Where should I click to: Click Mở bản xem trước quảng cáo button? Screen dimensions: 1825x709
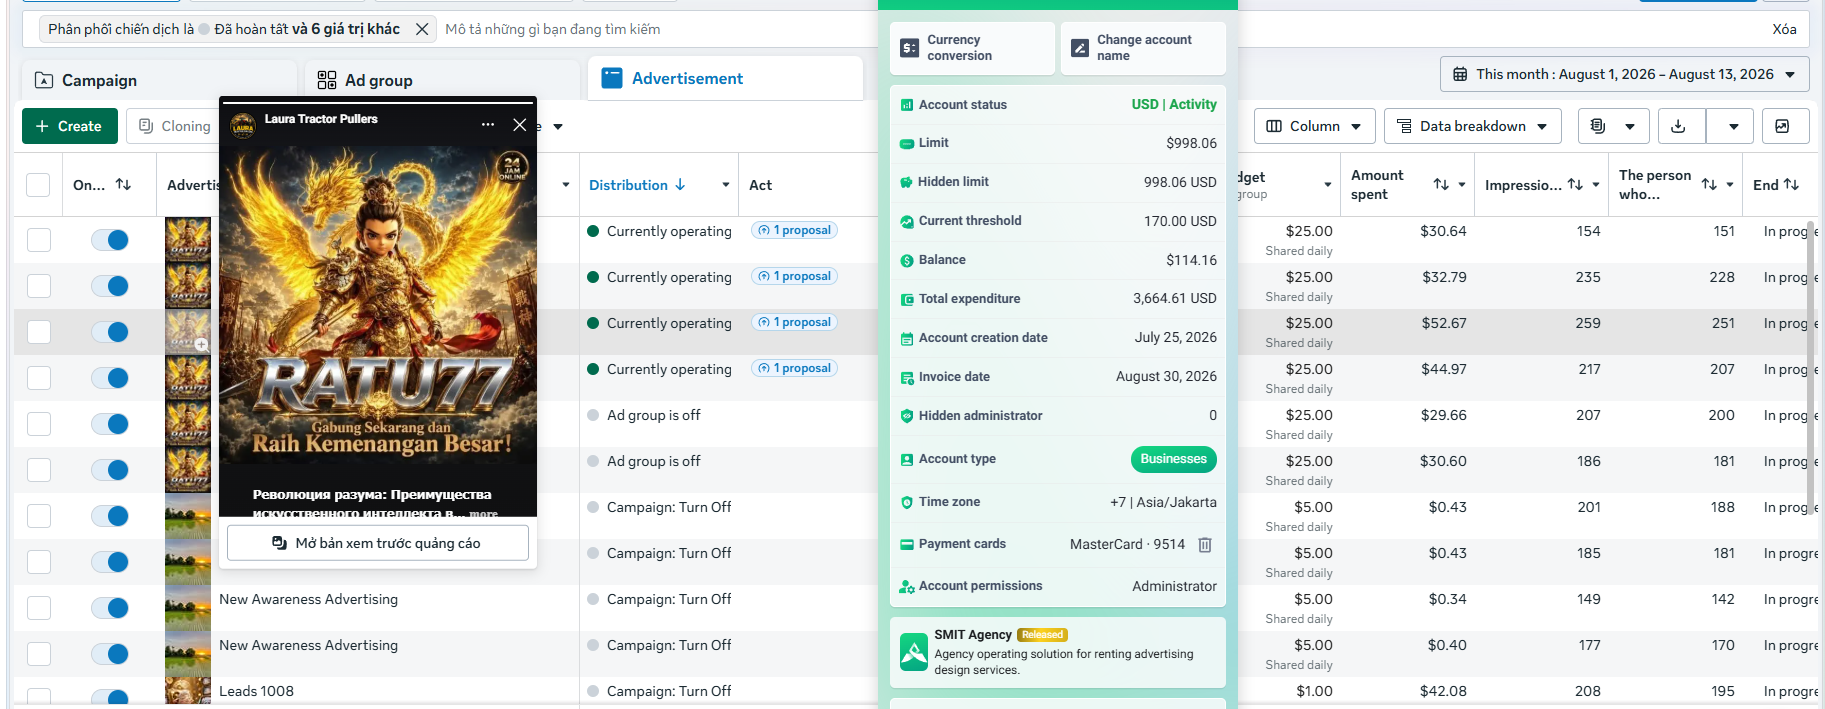378,543
